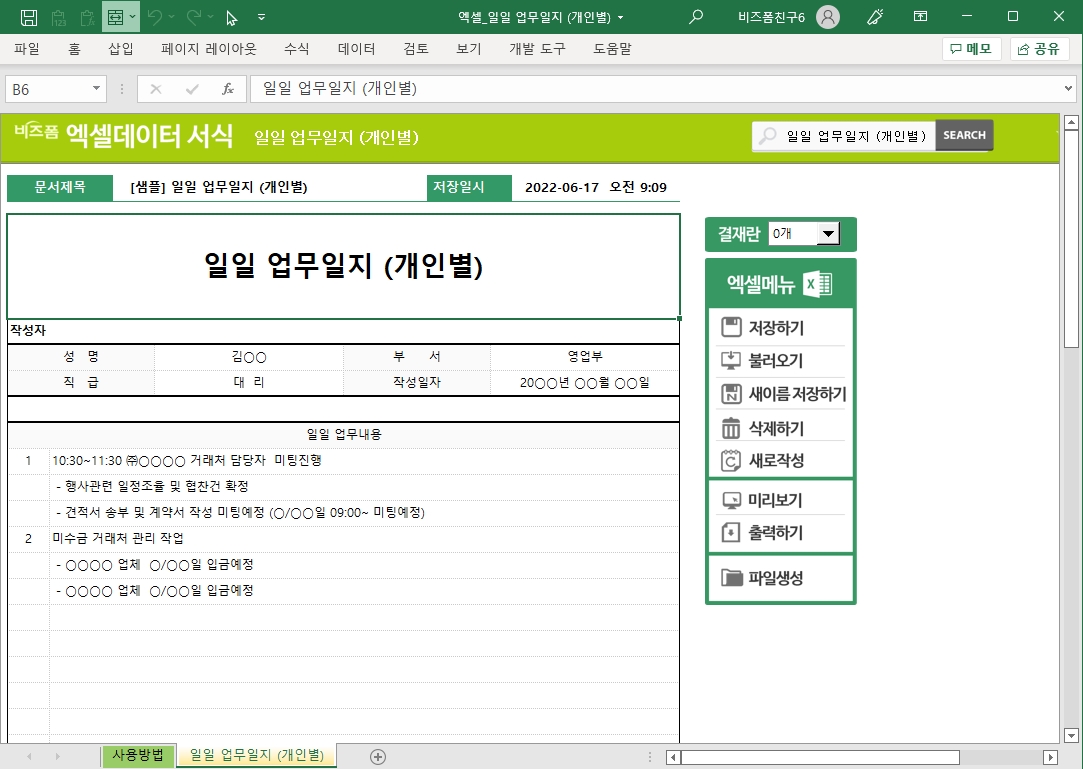
Task: Click the user account avatar icon
Action: [x=828, y=17]
